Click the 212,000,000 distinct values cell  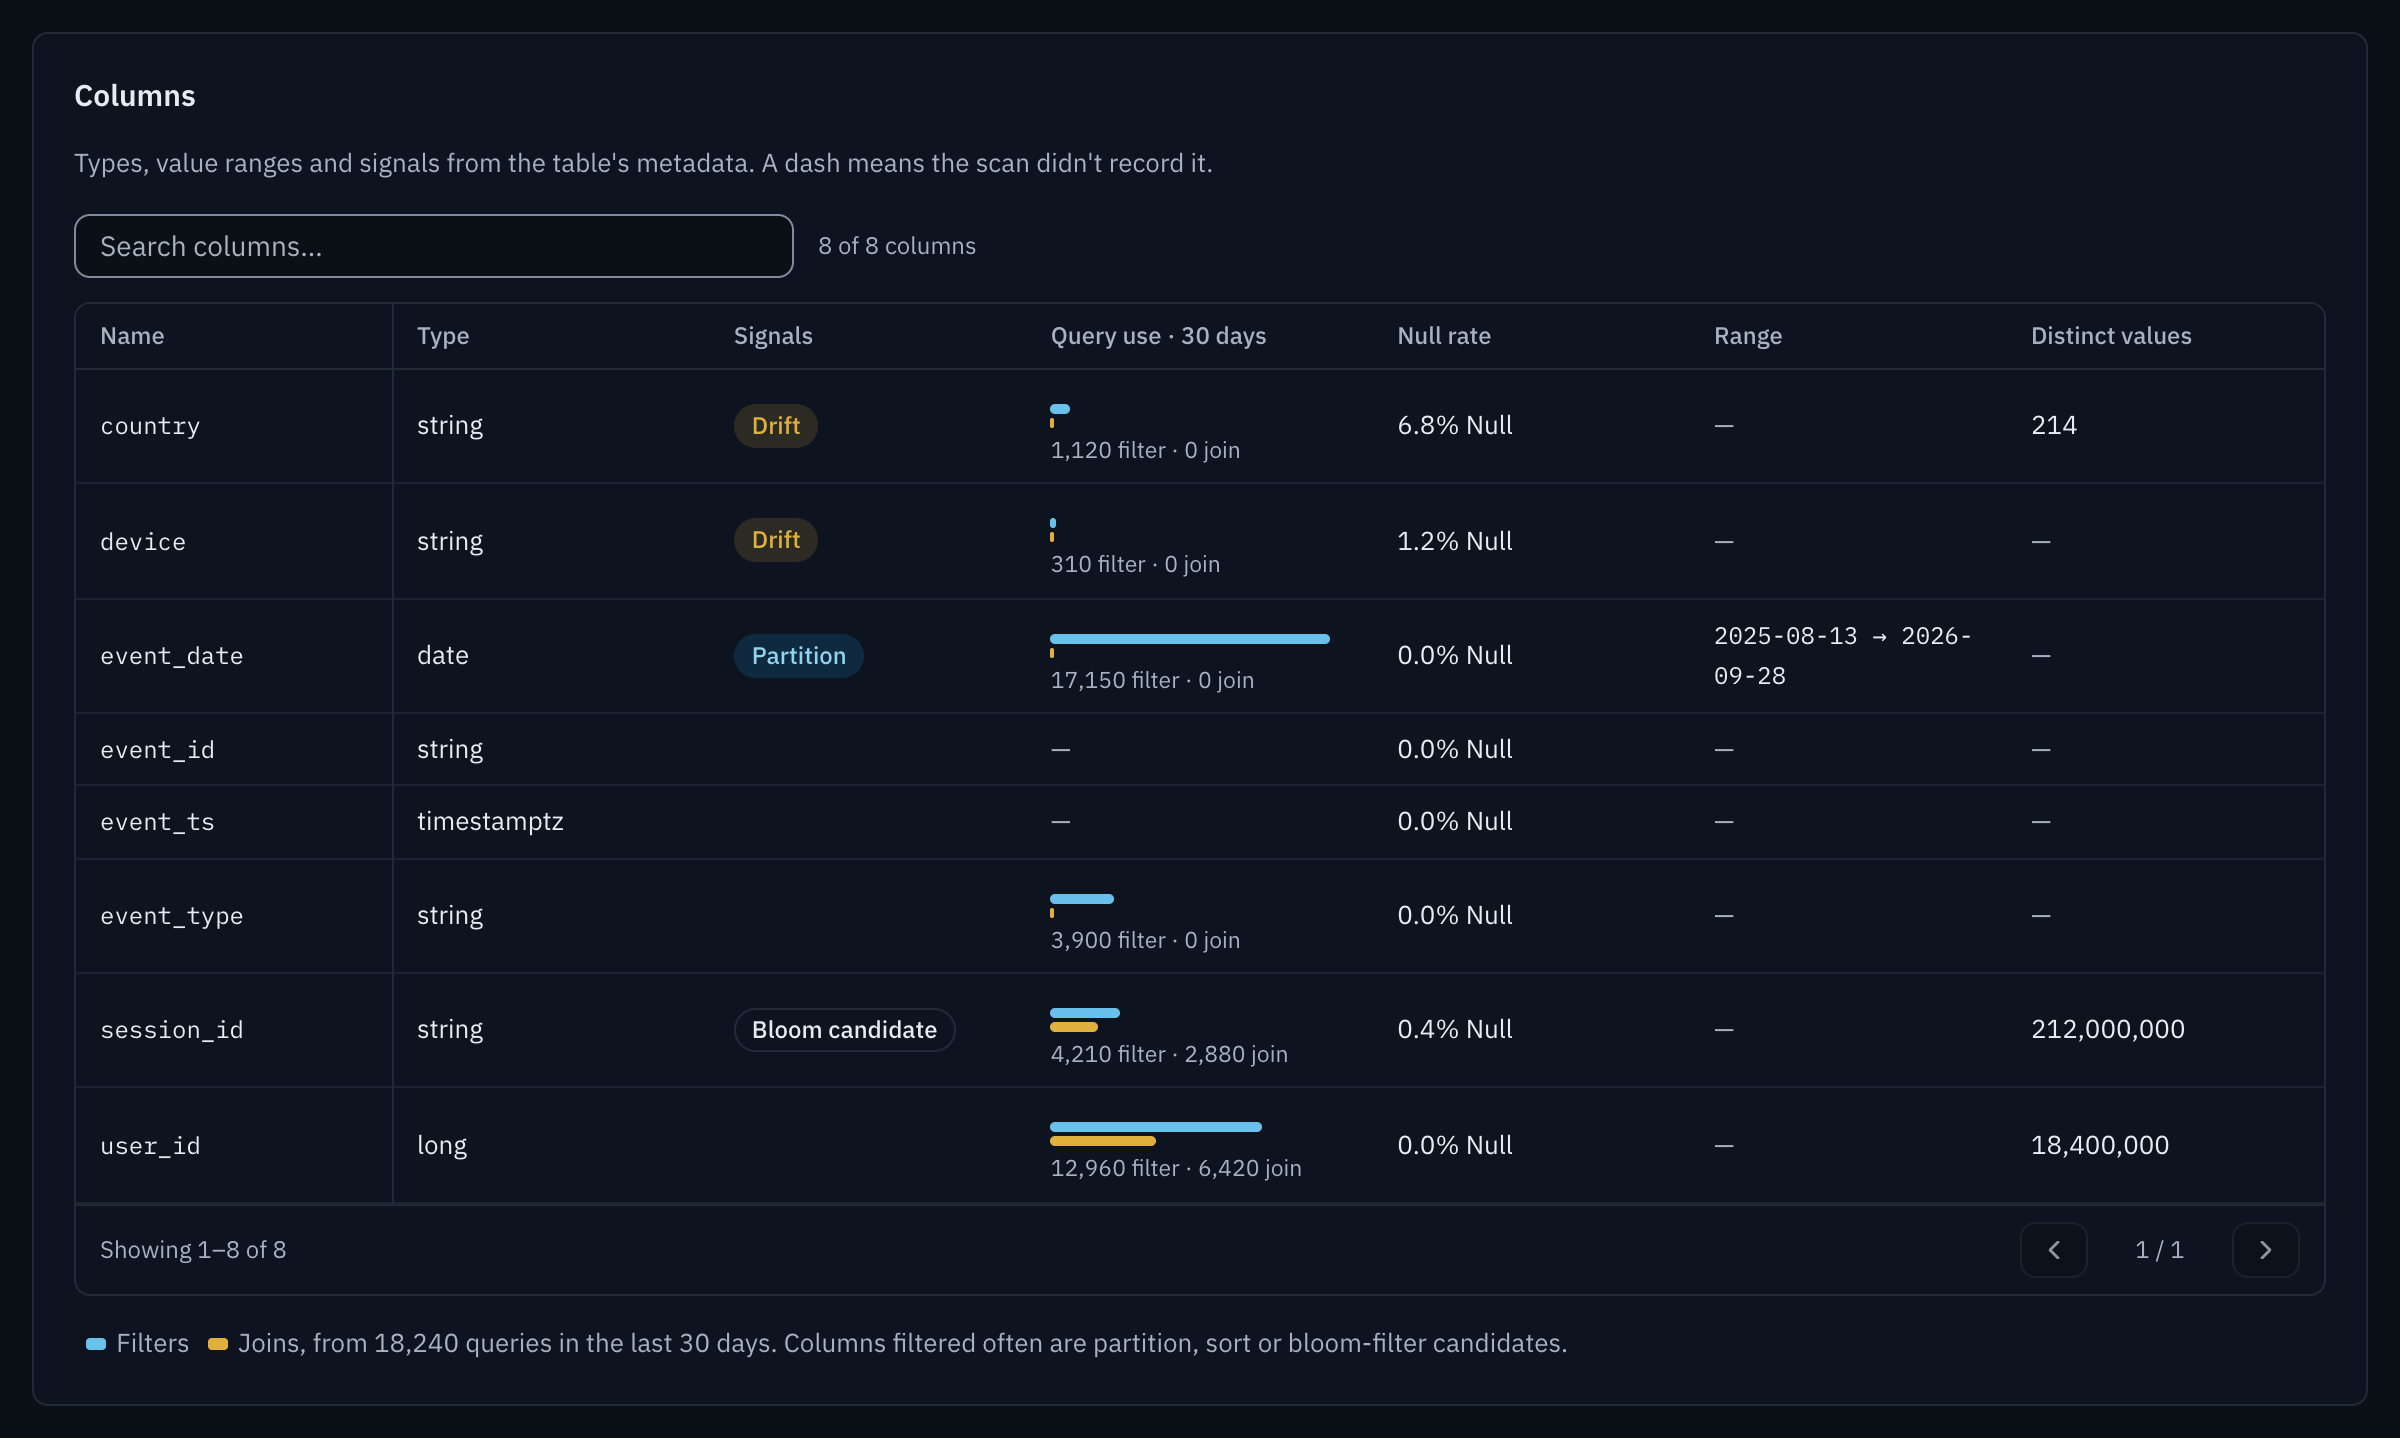tap(2108, 1030)
